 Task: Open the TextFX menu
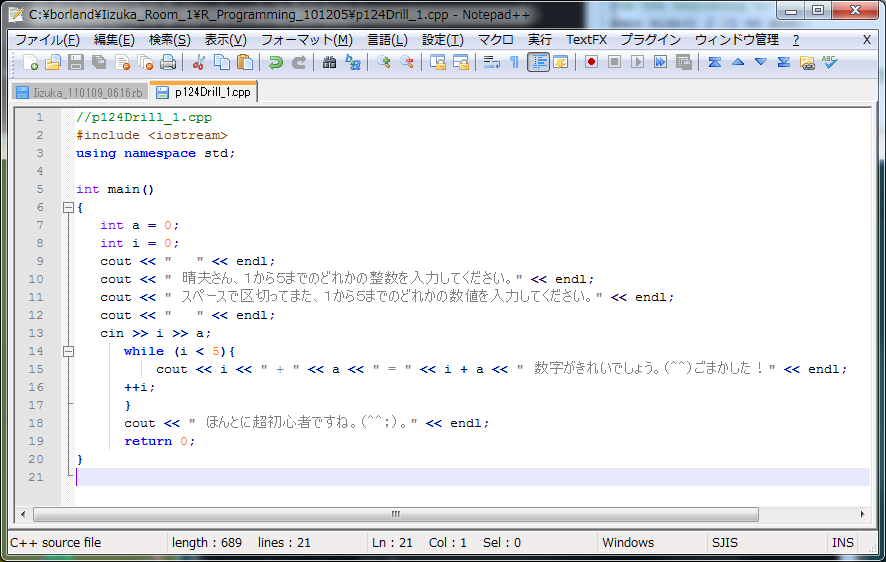(x=587, y=40)
